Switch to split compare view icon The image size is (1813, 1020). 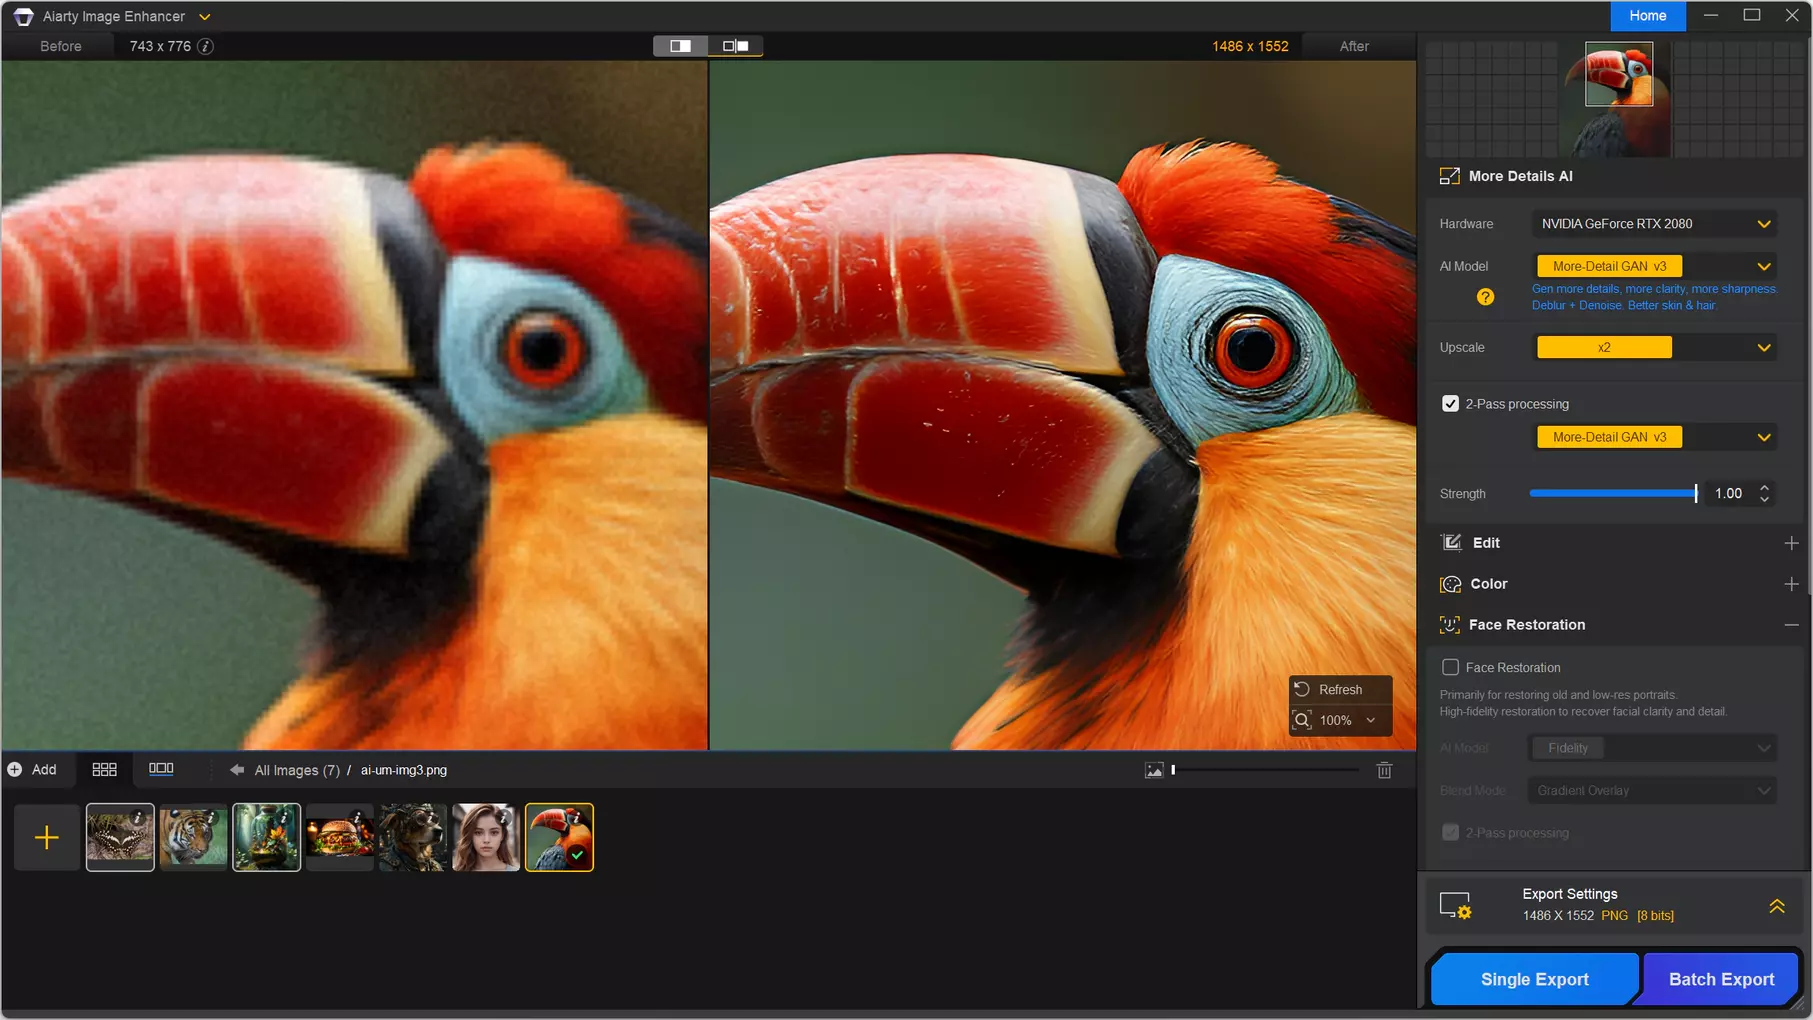pos(680,46)
